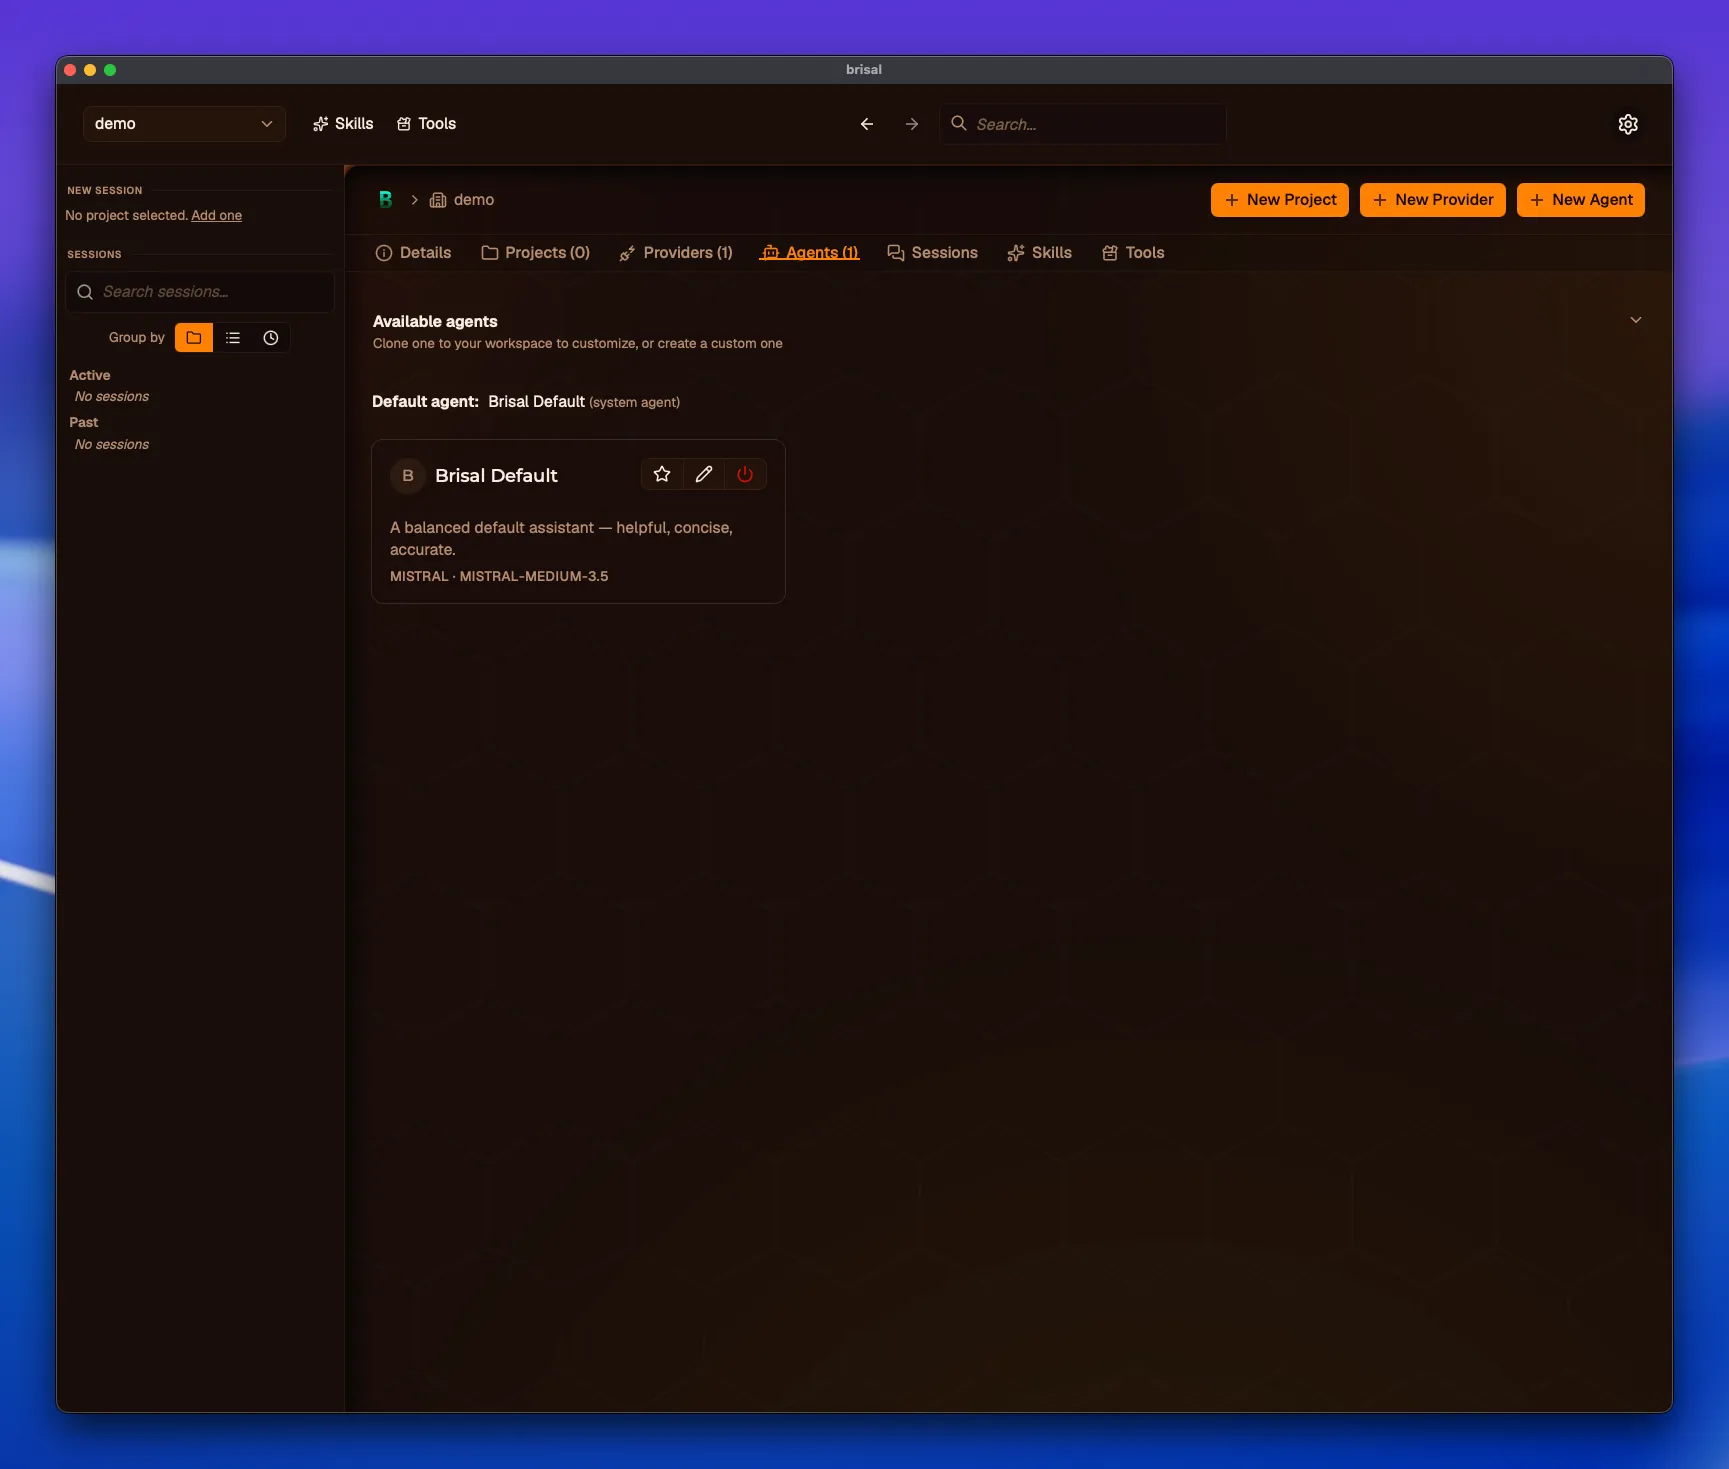Open the demo workspace dropdown
The width and height of the screenshot is (1729, 1469).
pyautogui.click(x=184, y=124)
